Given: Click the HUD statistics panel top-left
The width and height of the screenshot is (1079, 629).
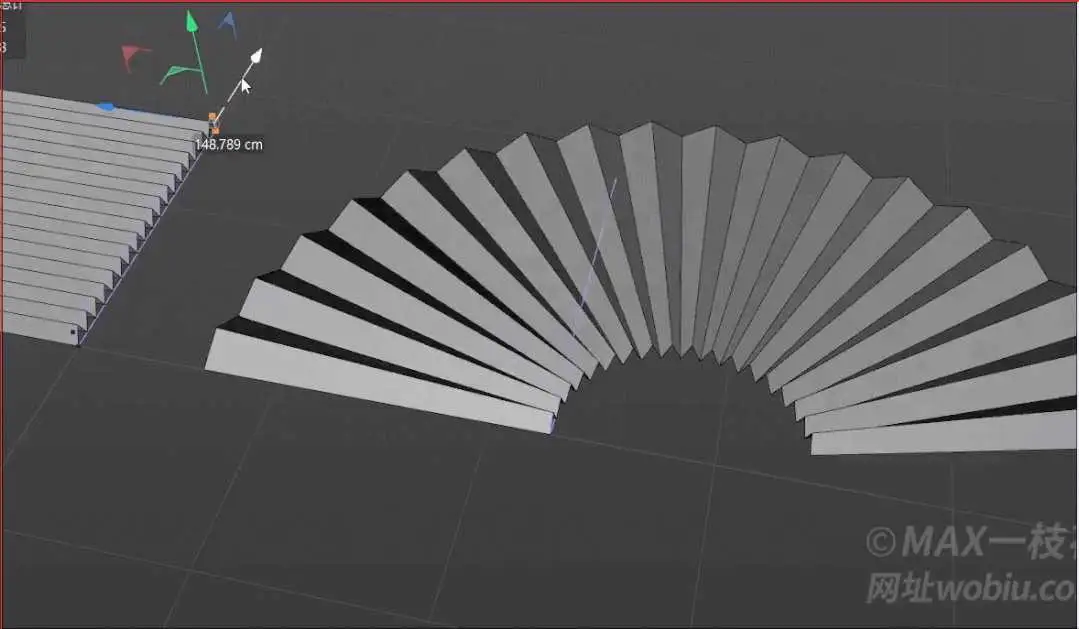Looking at the screenshot, I should point(12,29).
